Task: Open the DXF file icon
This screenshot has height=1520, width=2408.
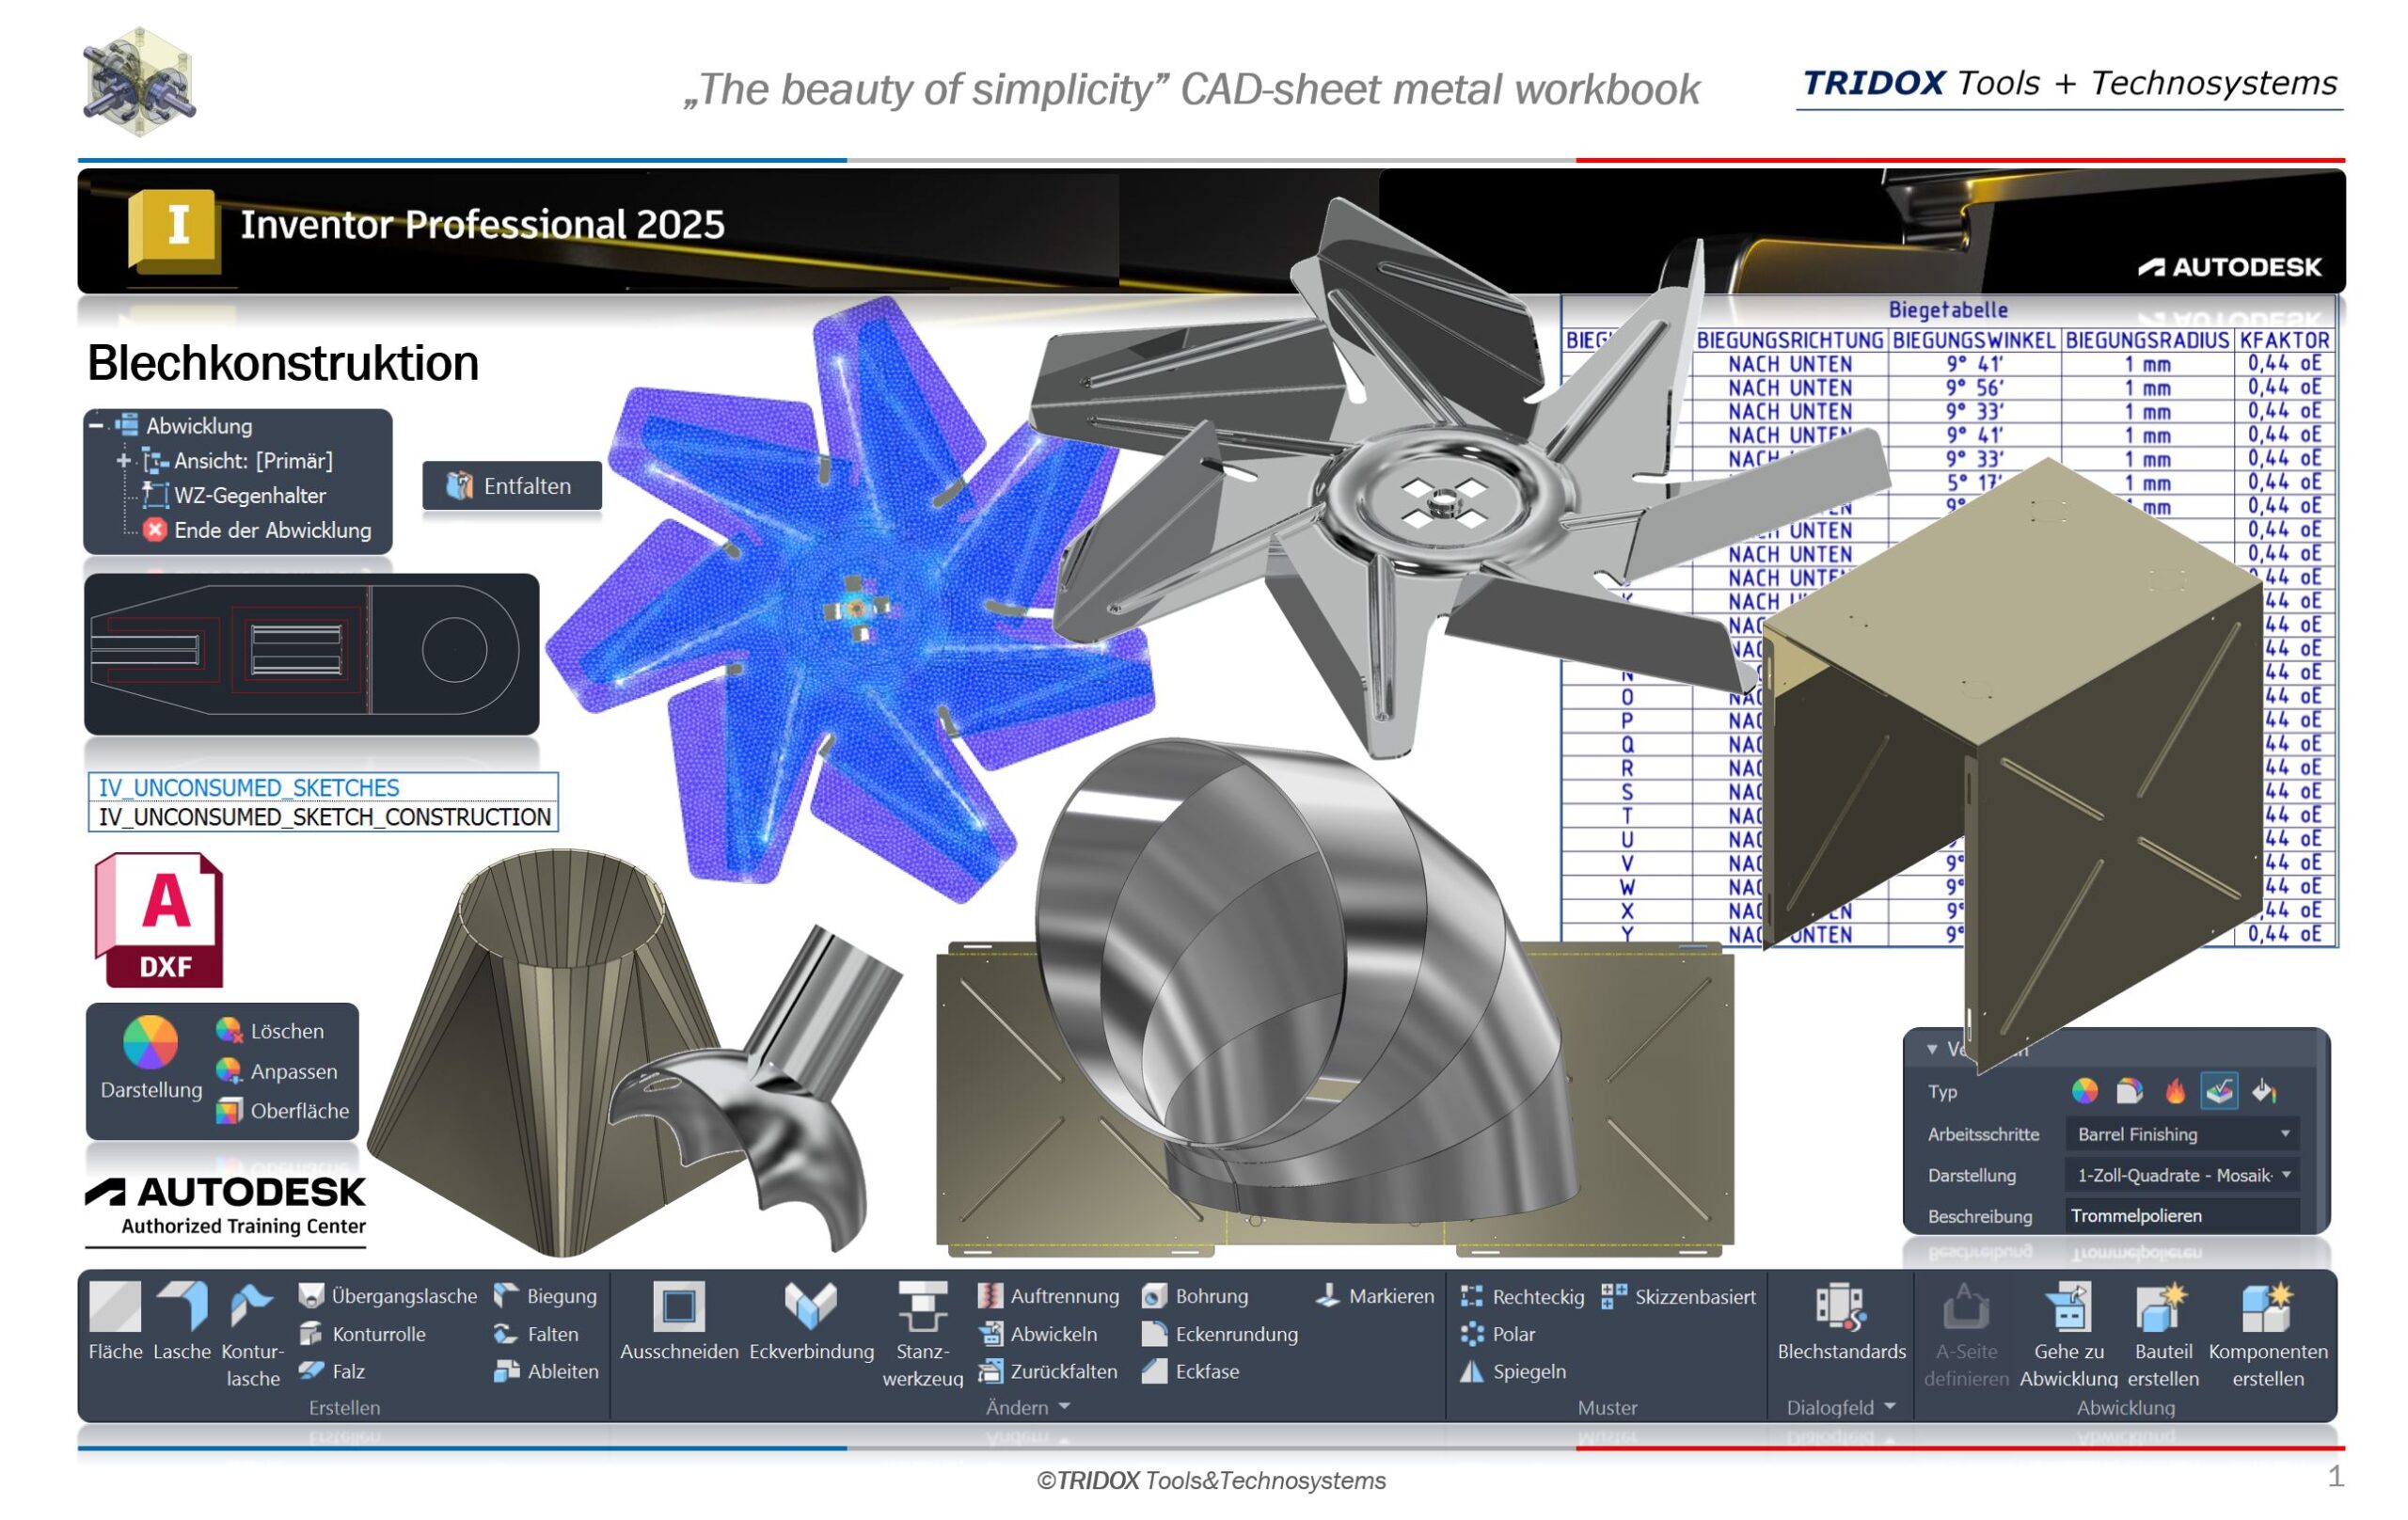Action: coord(159,920)
